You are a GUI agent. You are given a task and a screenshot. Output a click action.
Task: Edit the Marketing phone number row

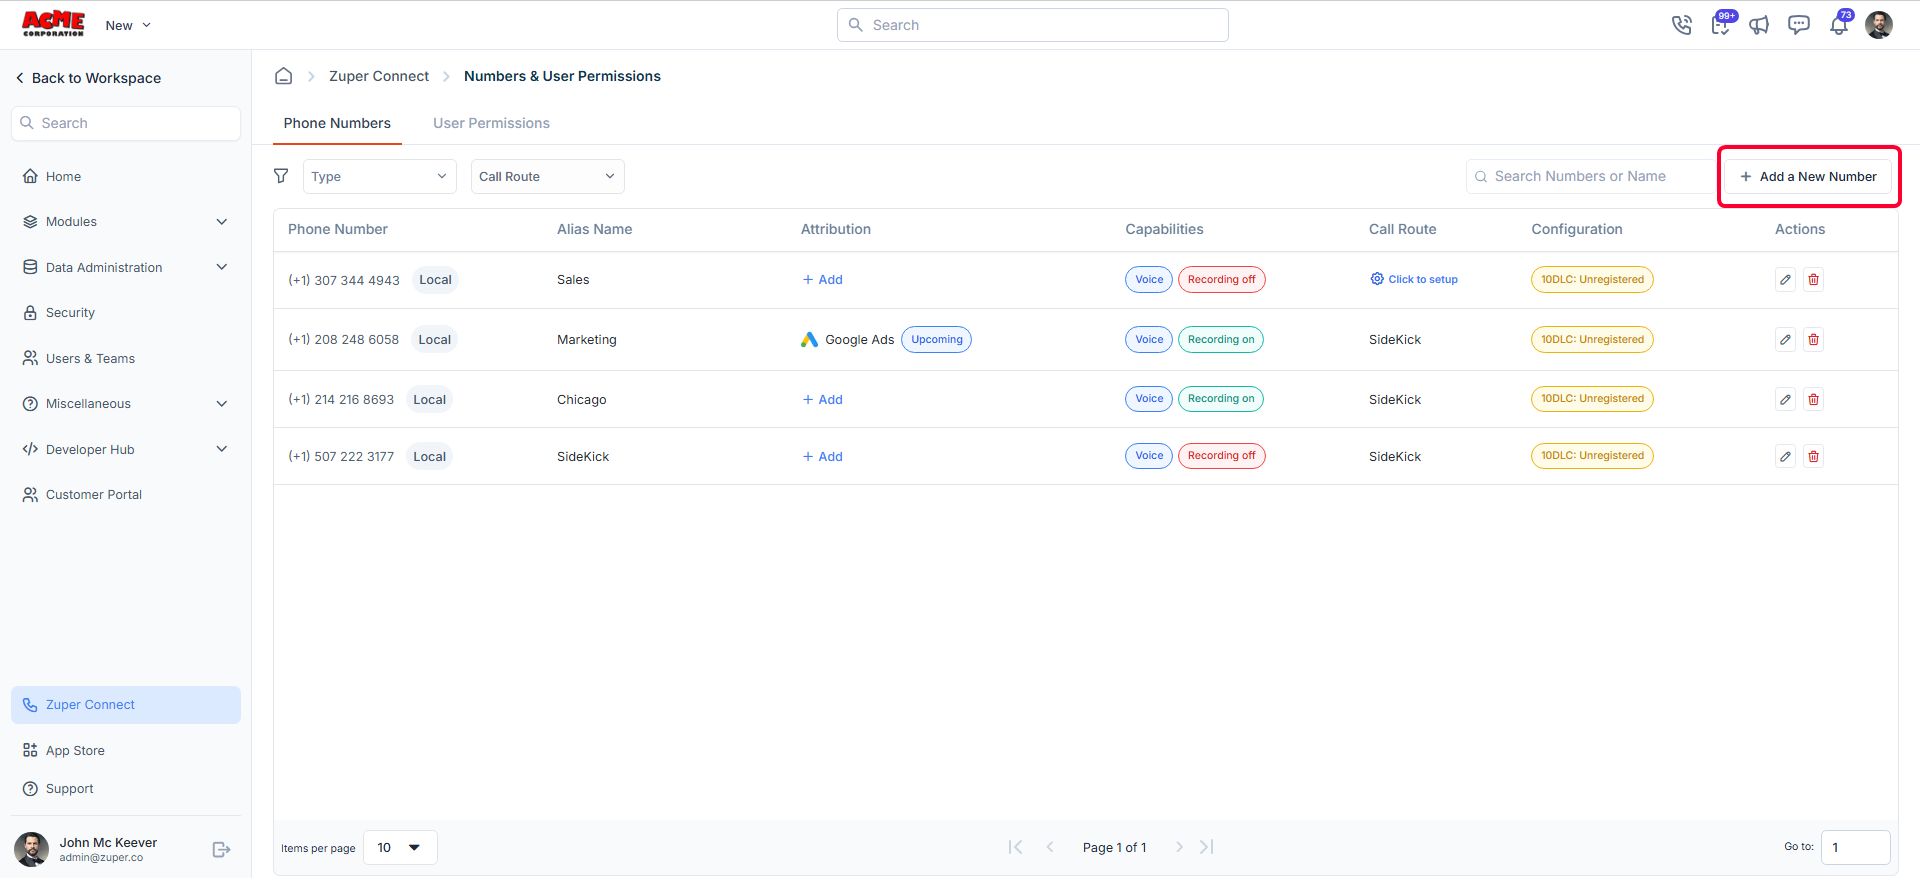tap(1785, 340)
